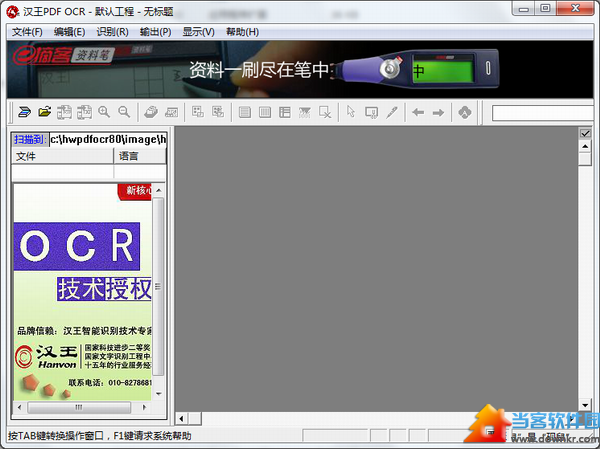Select the arrow pointer tool

coord(351,112)
